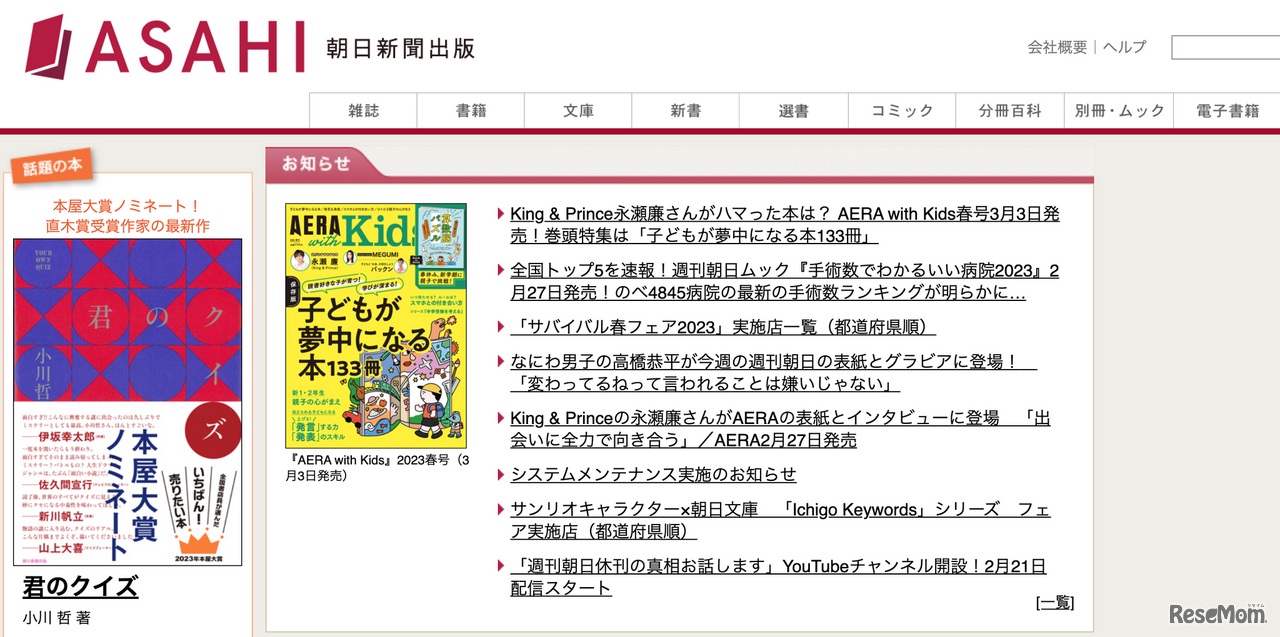Open the 君のクイズ book cover image
This screenshot has width=1280, height=637.
tap(128, 402)
